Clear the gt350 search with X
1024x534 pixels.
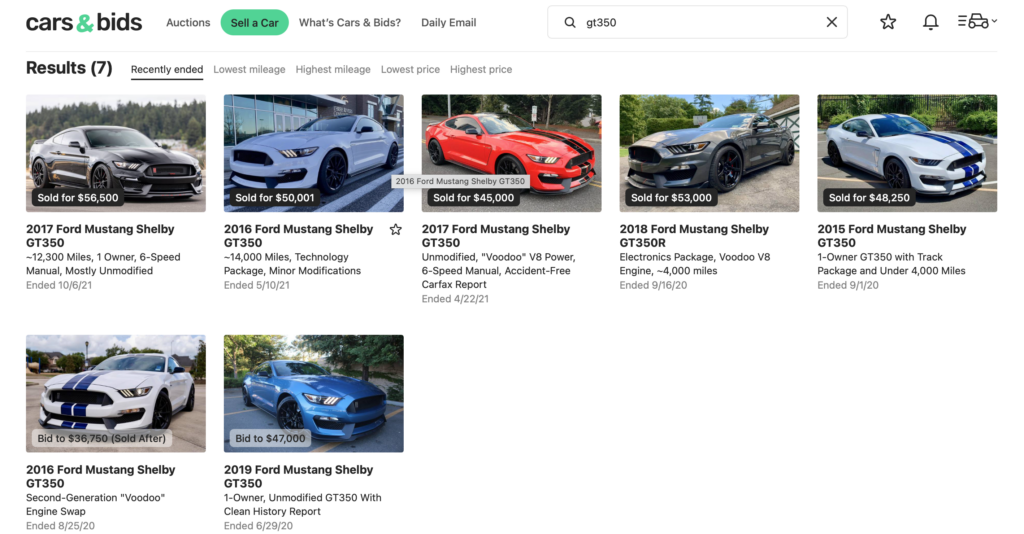click(x=831, y=22)
